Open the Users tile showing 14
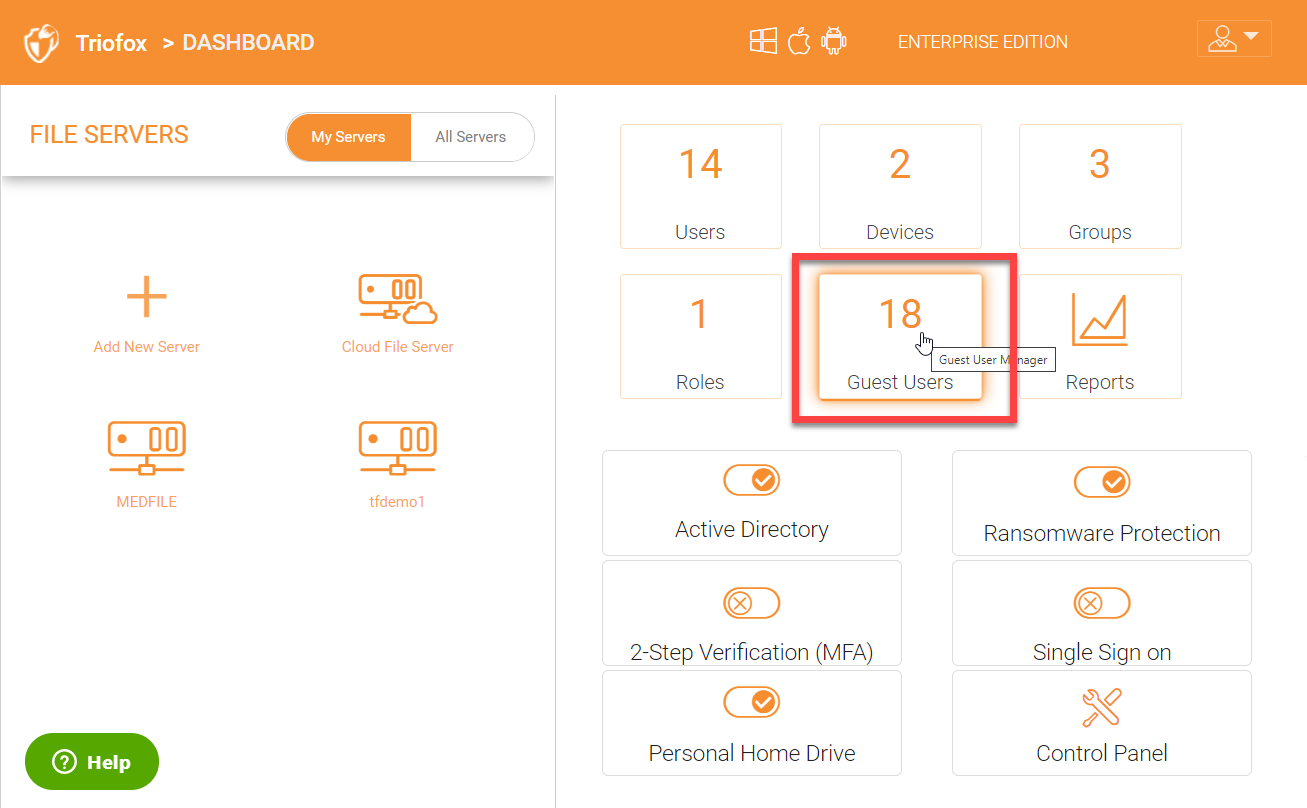The height and width of the screenshot is (808, 1307). click(701, 187)
